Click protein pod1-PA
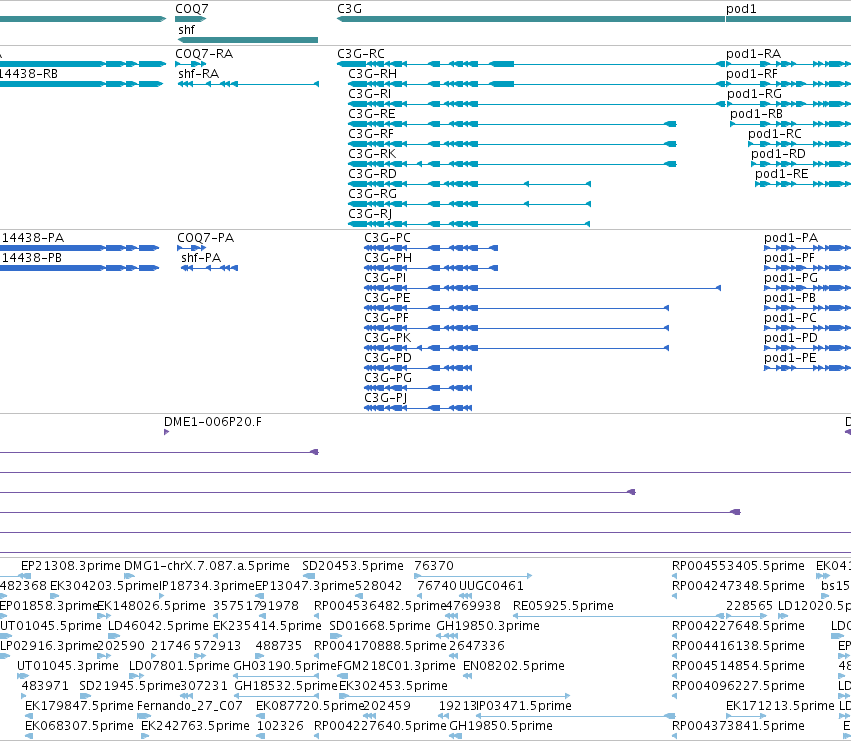Screen dimensions: 851x741 [x=808, y=248]
